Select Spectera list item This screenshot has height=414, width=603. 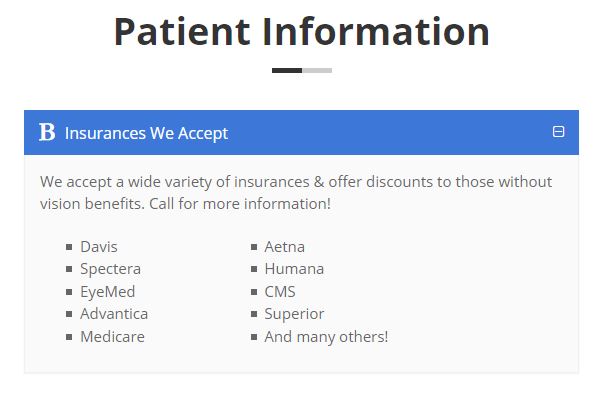110,269
